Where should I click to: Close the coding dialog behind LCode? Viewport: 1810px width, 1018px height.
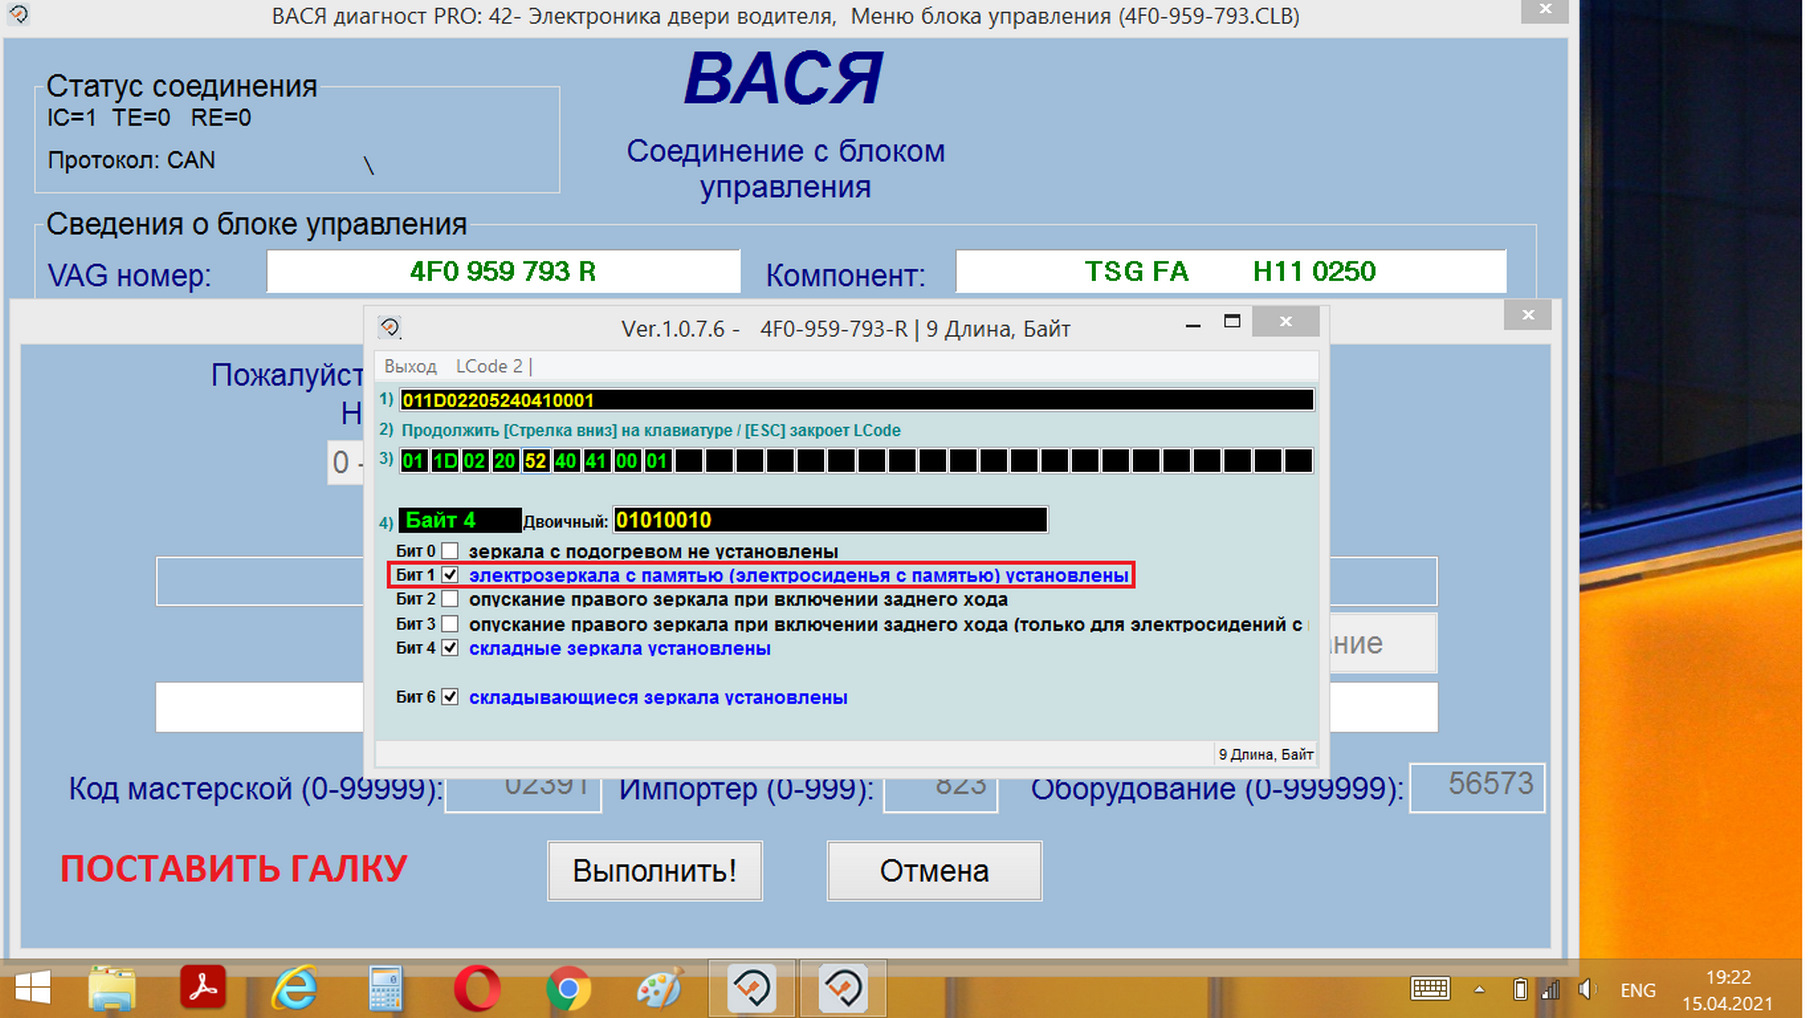tap(1528, 315)
